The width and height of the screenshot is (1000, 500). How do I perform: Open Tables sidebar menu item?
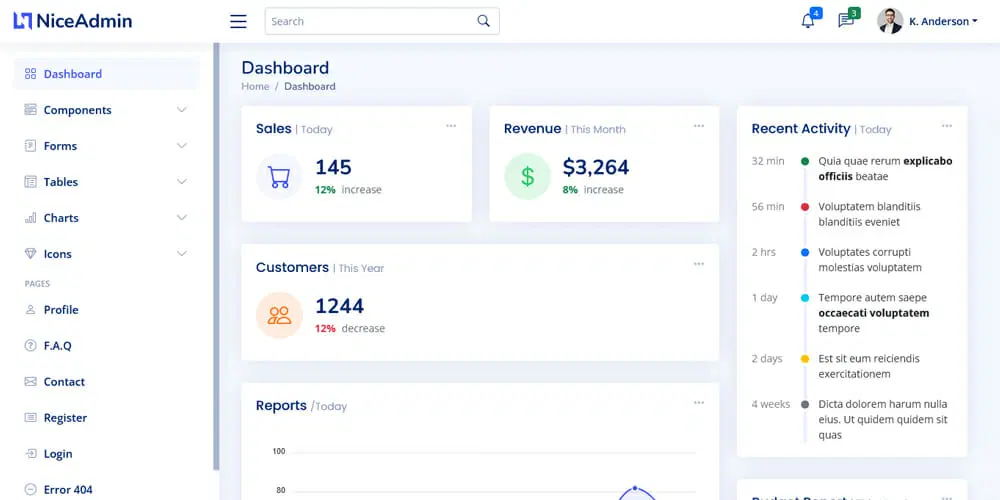pos(106,182)
